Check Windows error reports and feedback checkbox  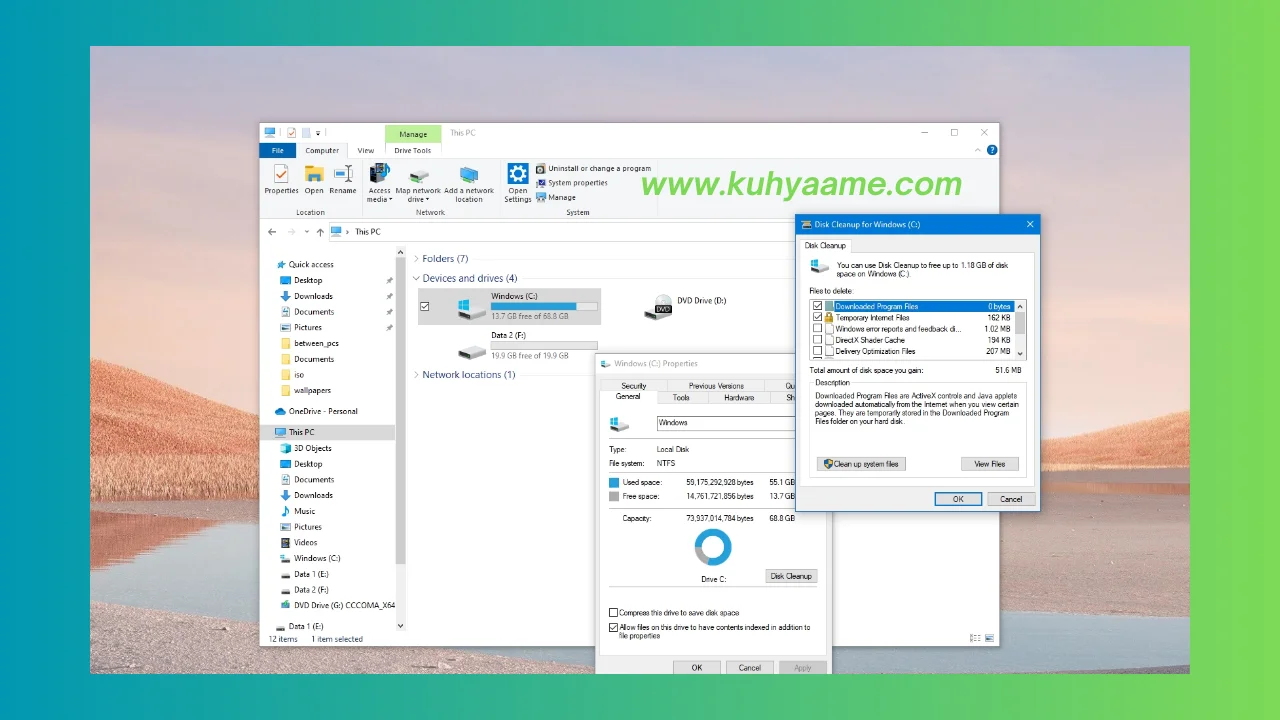817,328
